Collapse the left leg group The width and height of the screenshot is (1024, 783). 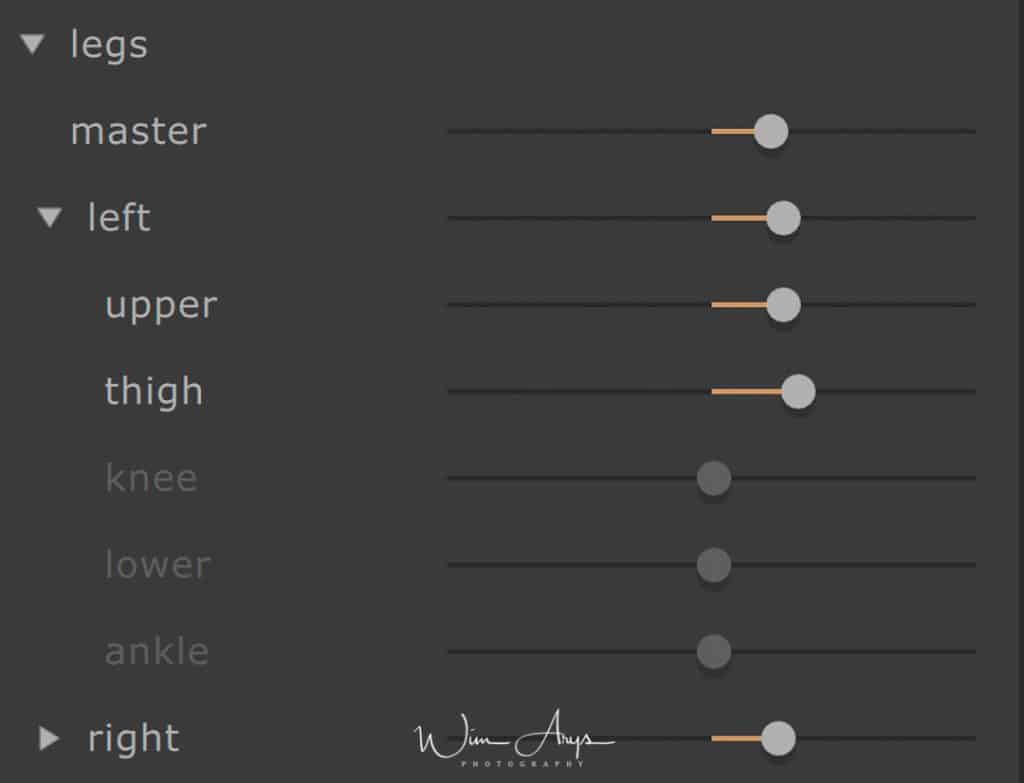(50, 217)
